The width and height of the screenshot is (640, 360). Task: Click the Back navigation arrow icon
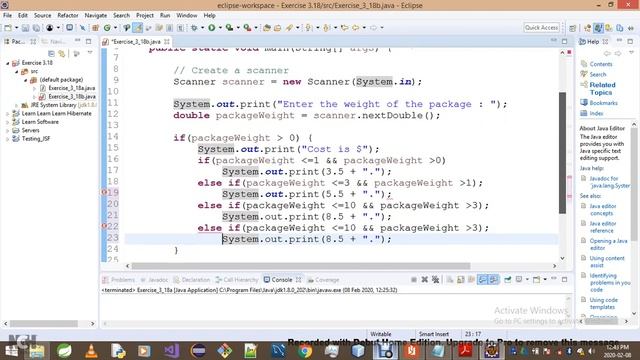[x=356, y=28]
